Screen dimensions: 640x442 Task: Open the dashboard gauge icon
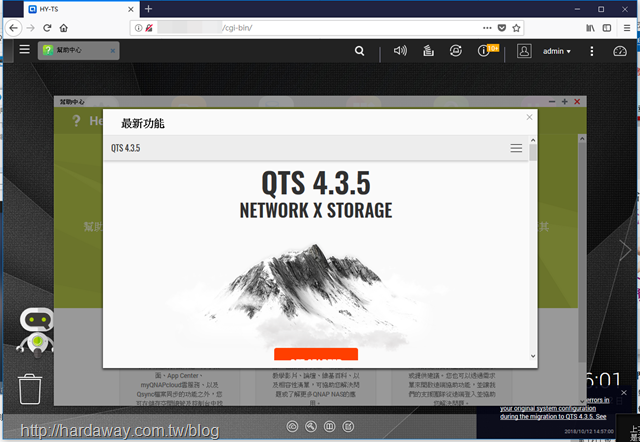point(620,51)
